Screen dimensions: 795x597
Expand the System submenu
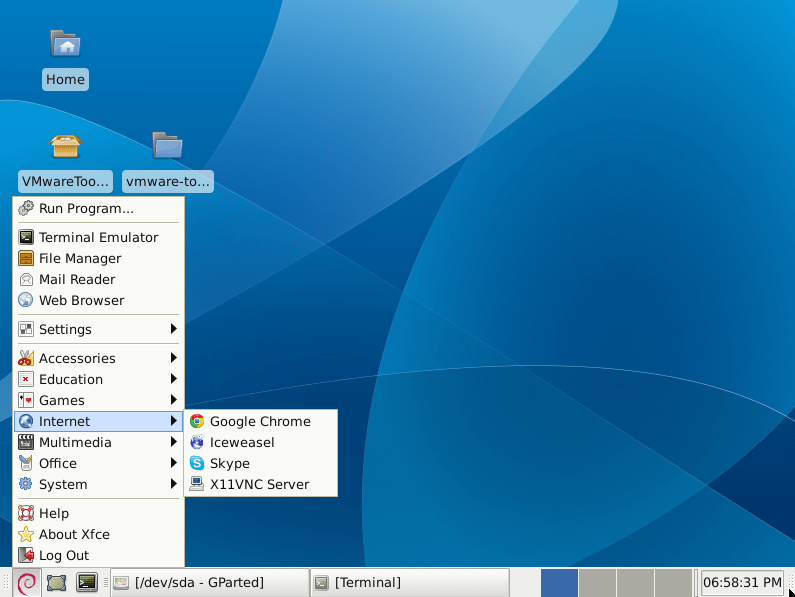pos(98,484)
